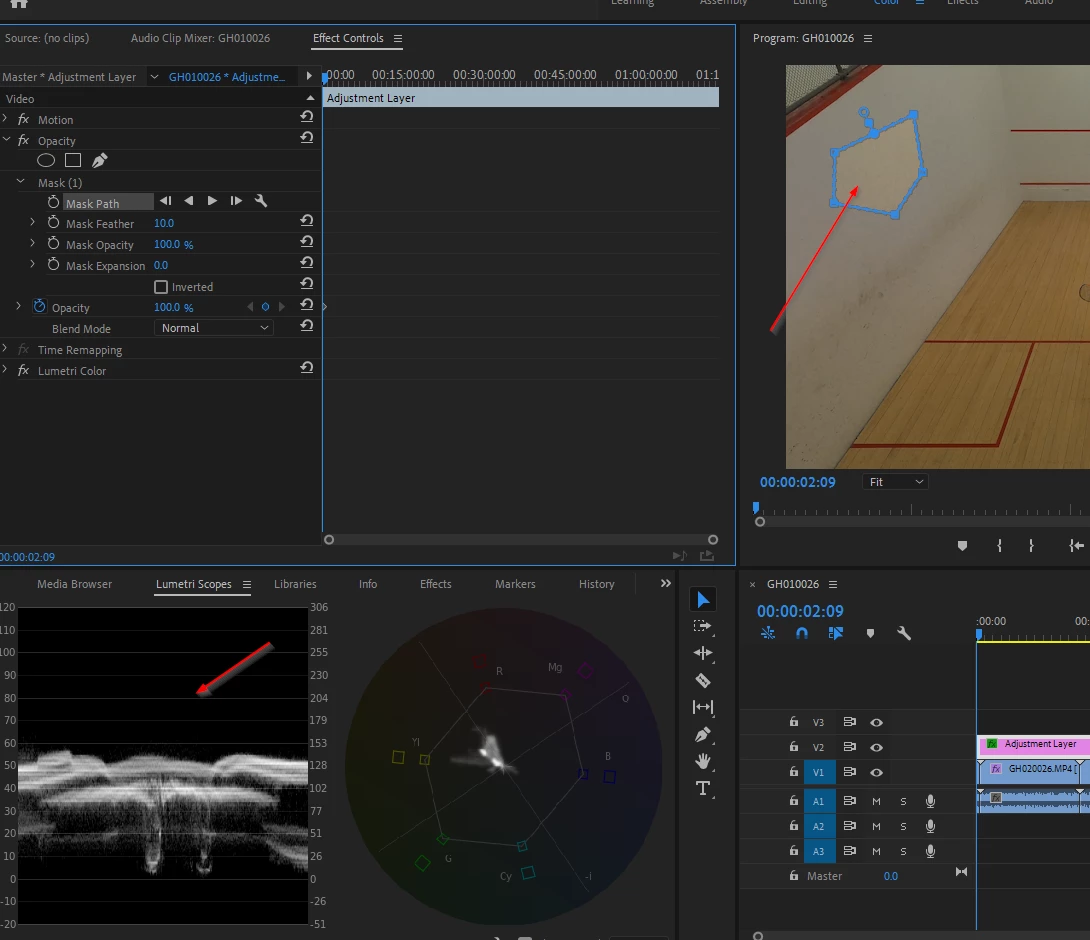Open the History tab
Viewport: 1090px width, 940px height.
tap(596, 584)
